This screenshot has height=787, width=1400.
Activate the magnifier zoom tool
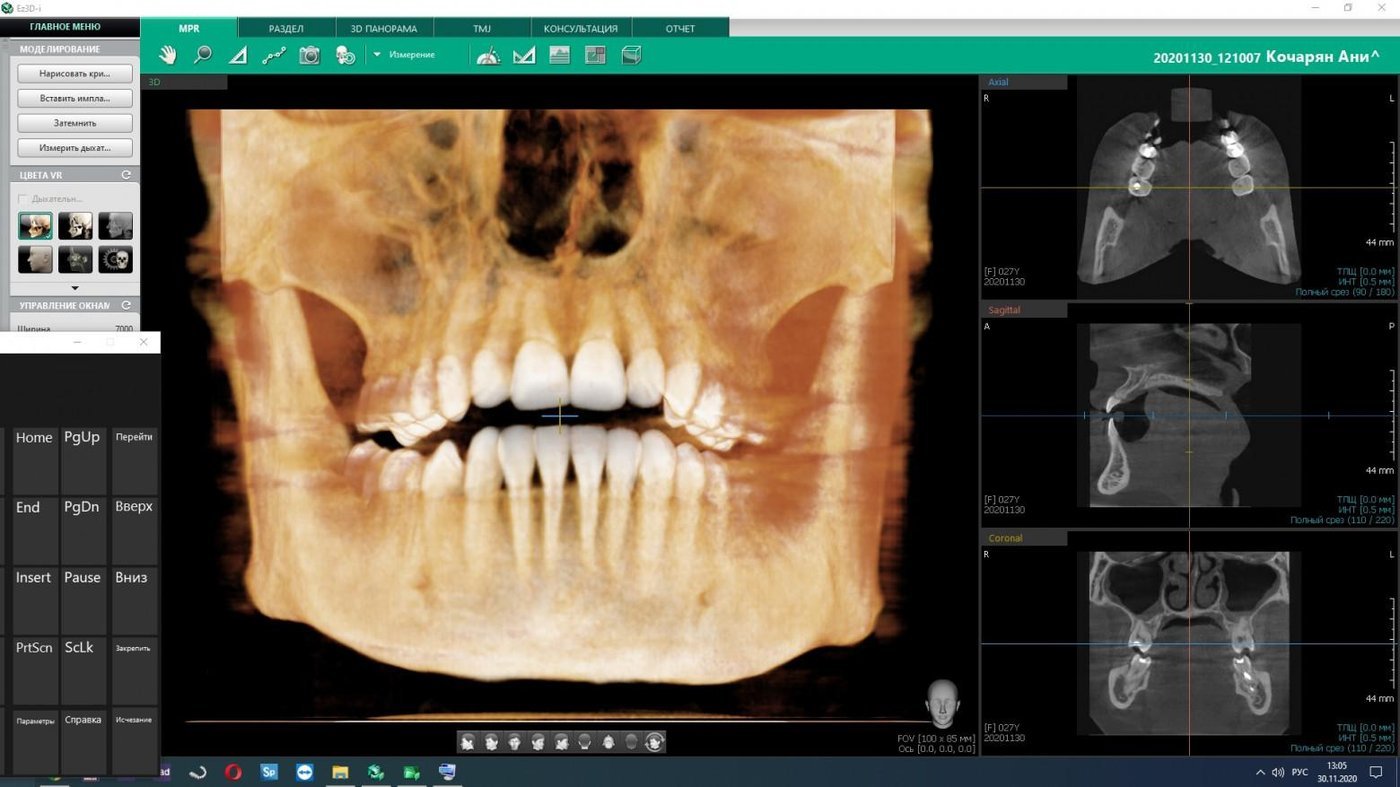(203, 55)
